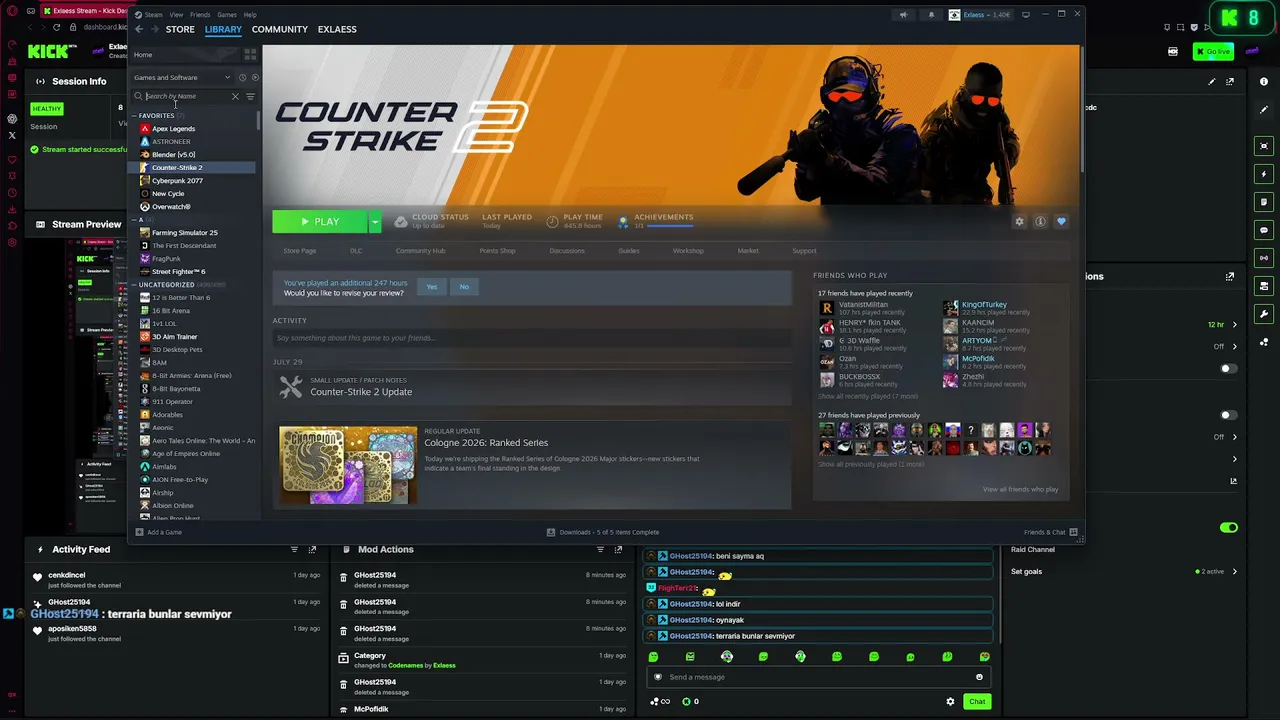The width and height of the screenshot is (1280, 720).
Task: Open Counter-Strike 2 game info icon
Action: 1040,222
